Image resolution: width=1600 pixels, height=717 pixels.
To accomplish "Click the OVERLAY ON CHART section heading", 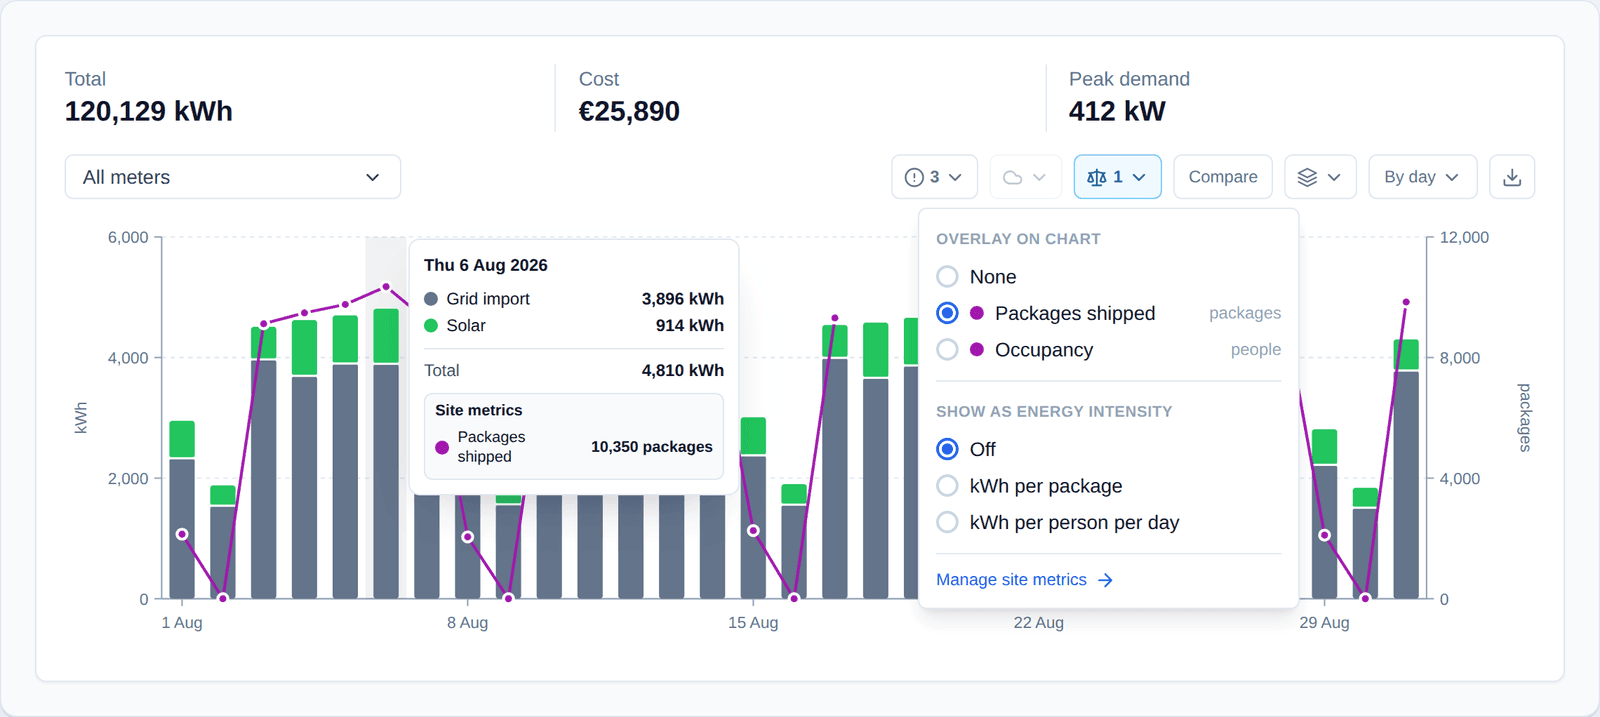I will pyautogui.click(x=1018, y=239).
